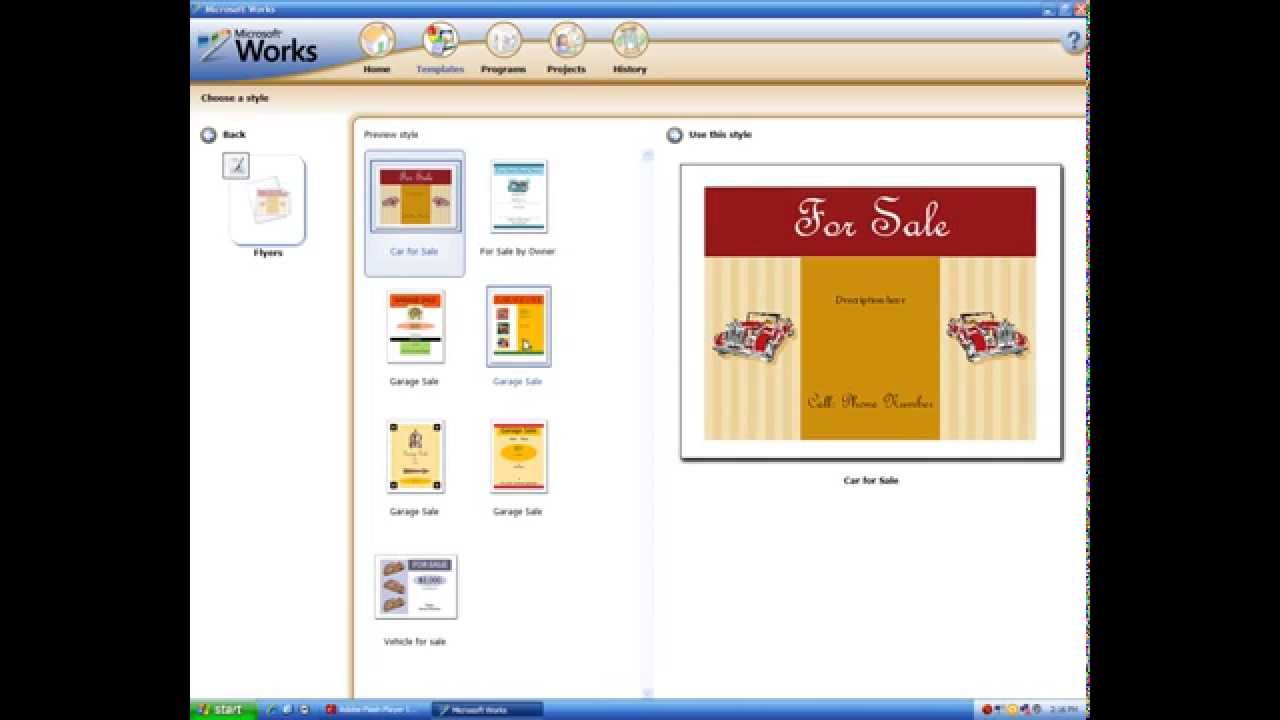Open the Home tab icon
Viewport: 1280px width, 720px height.
[377, 44]
